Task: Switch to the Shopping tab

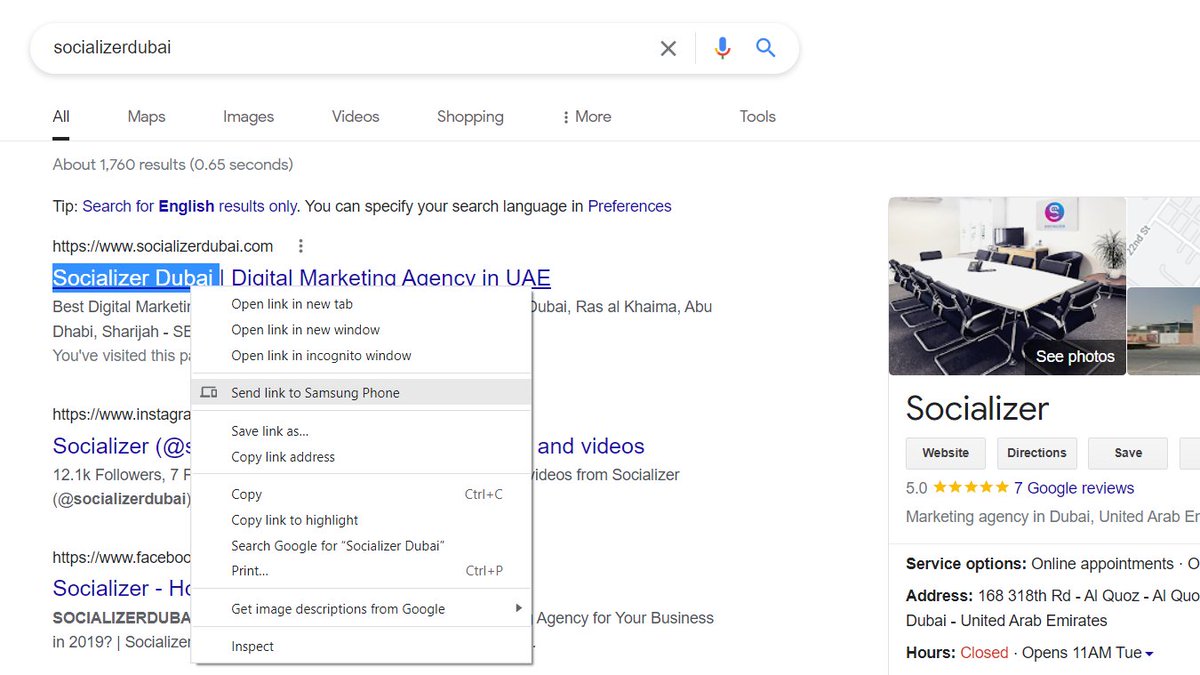Action: point(470,117)
